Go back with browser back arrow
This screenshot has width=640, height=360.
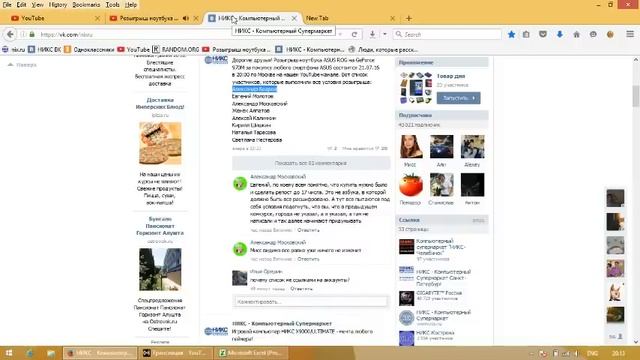(x=10, y=34)
